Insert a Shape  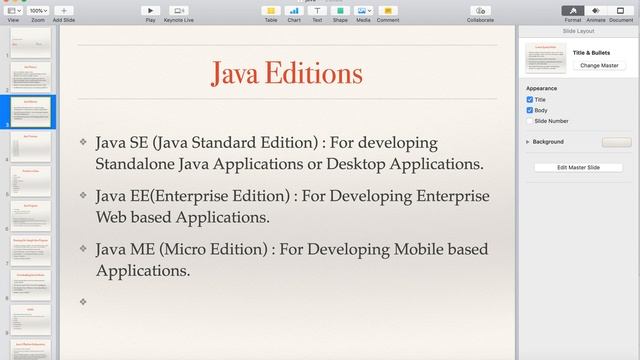pyautogui.click(x=340, y=11)
